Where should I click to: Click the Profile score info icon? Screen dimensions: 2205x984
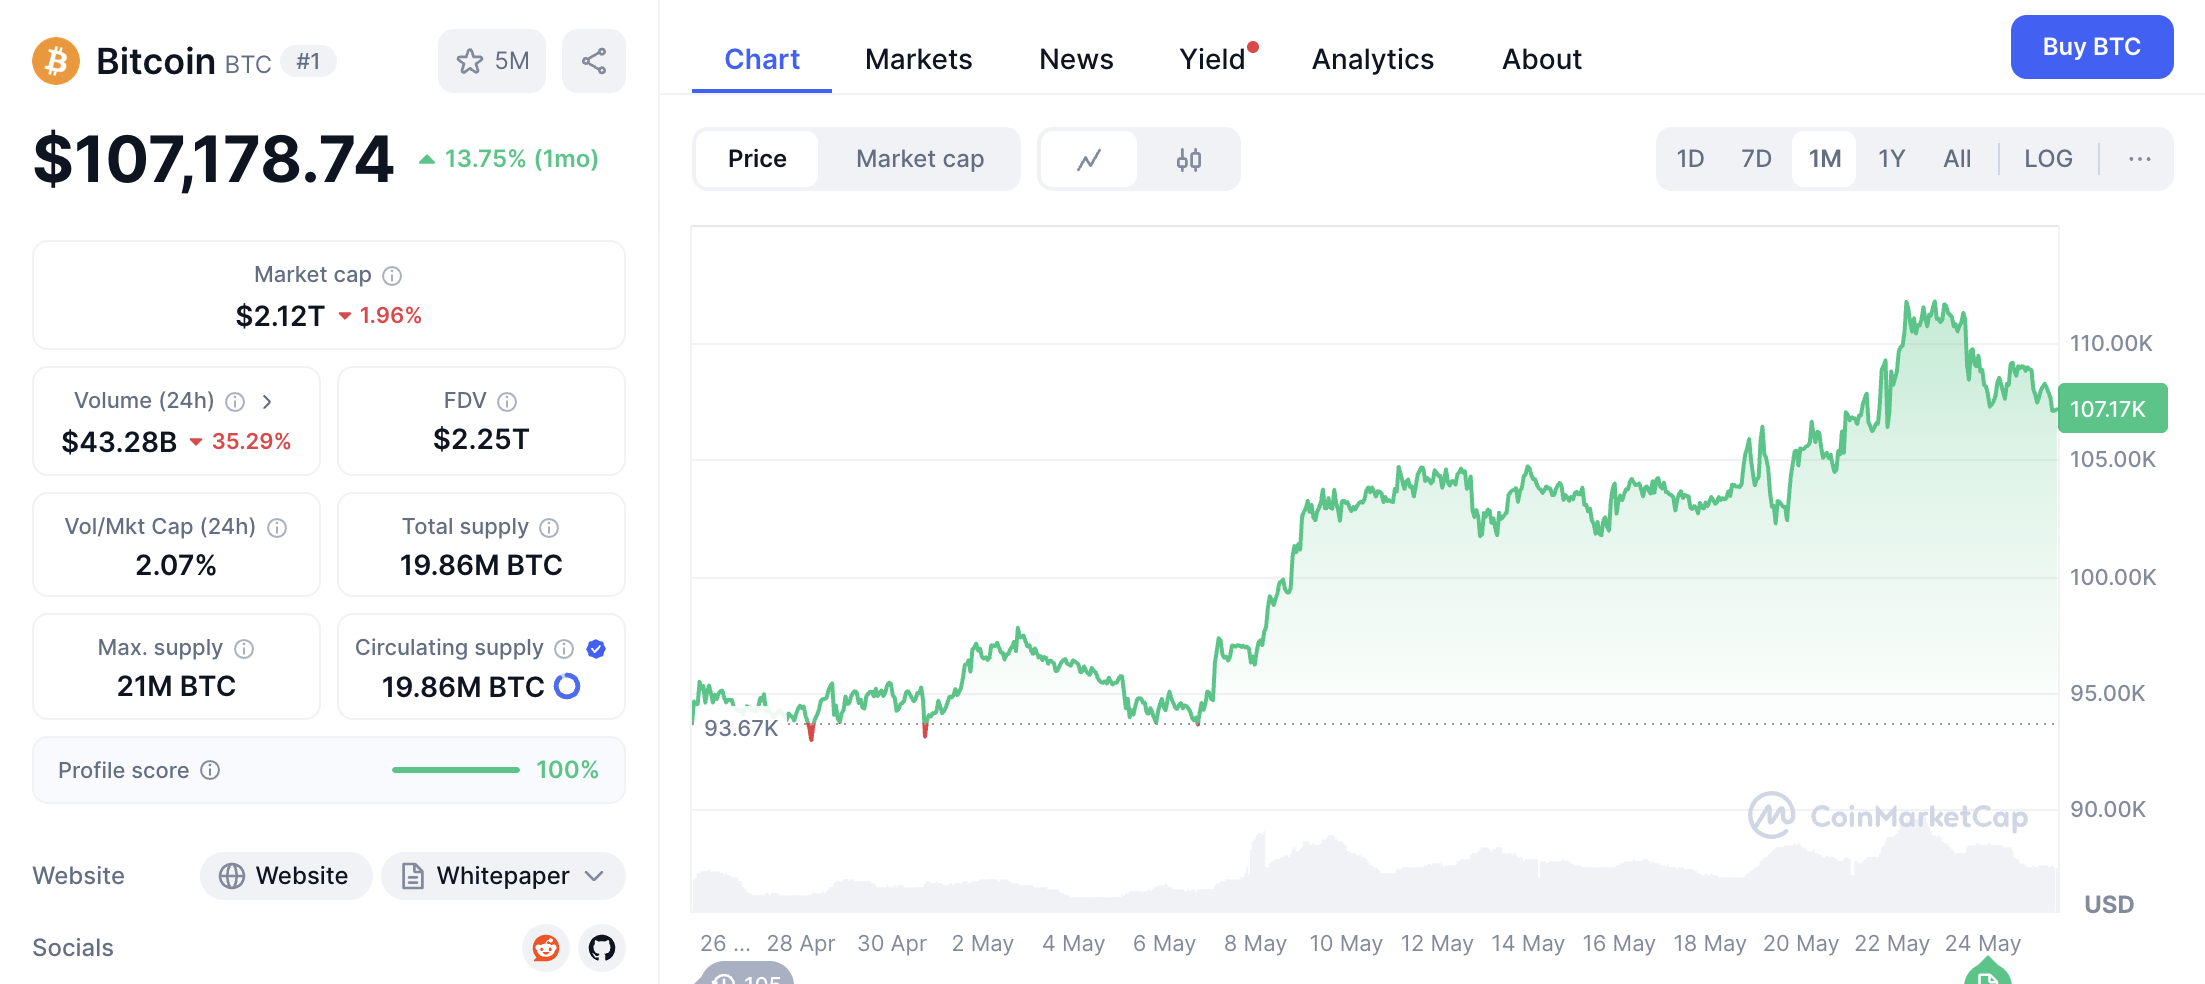[210, 770]
